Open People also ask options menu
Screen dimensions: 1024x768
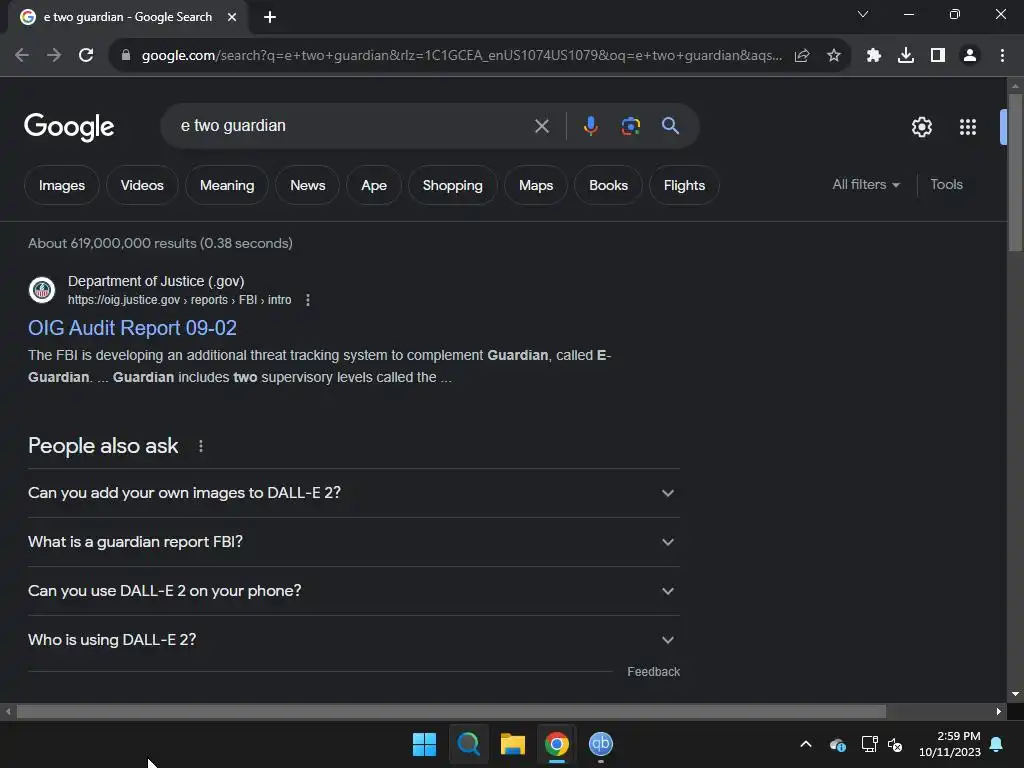200,446
